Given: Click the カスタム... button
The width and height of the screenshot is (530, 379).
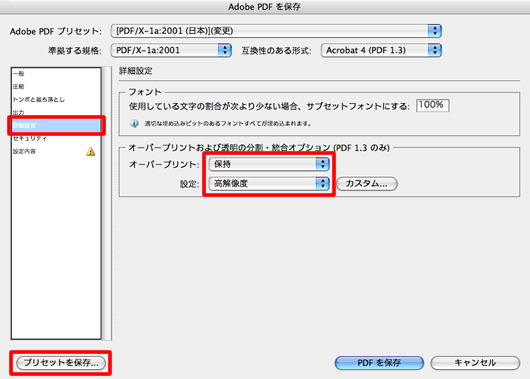Looking at the screenshot, I should (367, 184).
